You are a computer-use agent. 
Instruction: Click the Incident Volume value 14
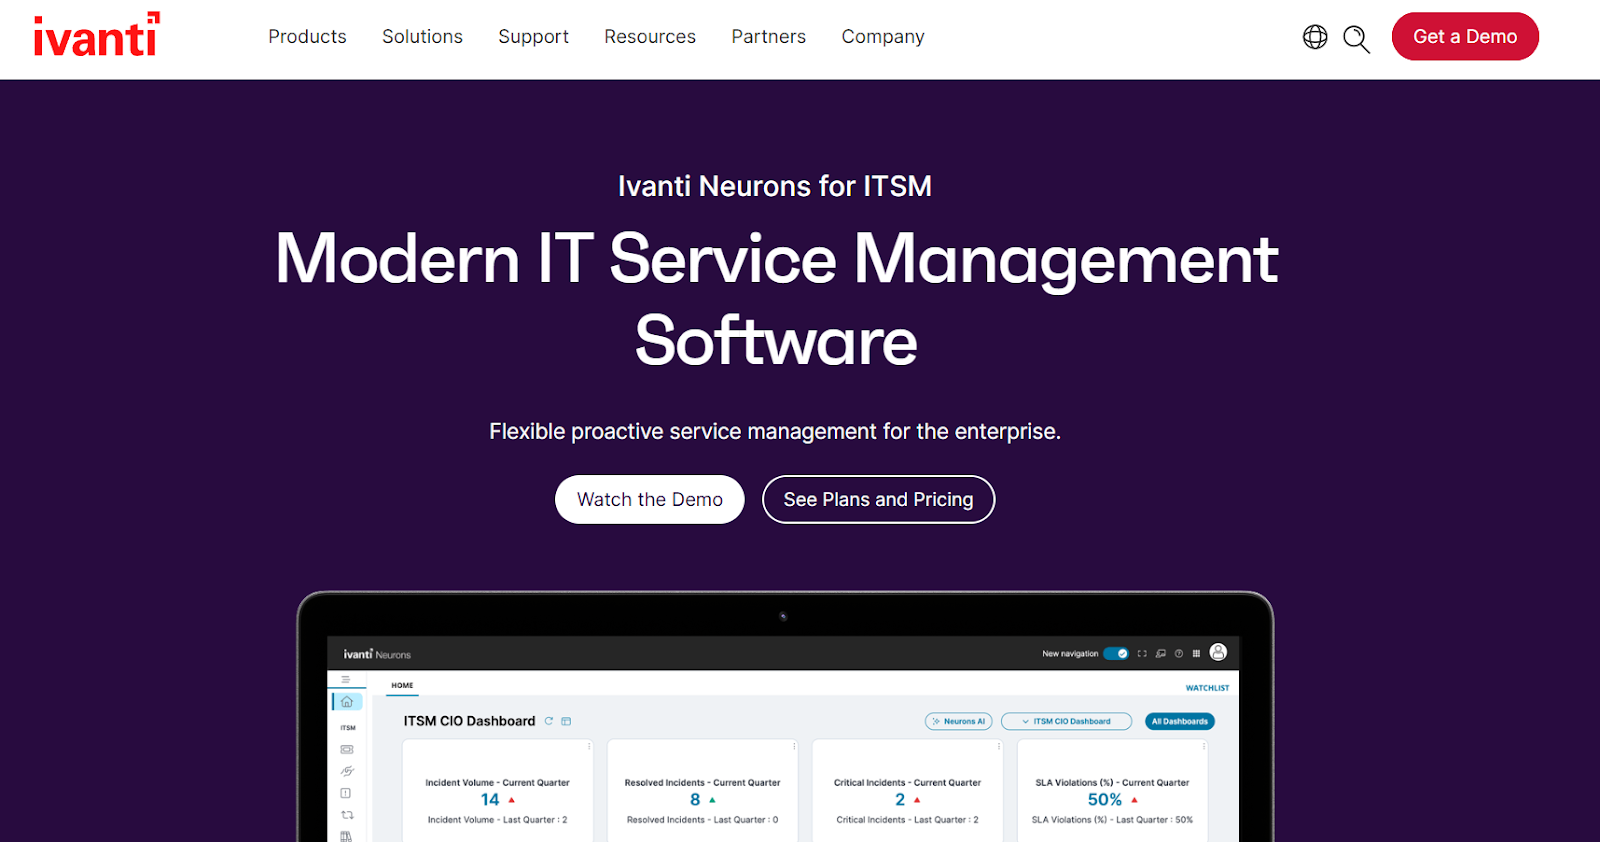[x=490, y=800]
